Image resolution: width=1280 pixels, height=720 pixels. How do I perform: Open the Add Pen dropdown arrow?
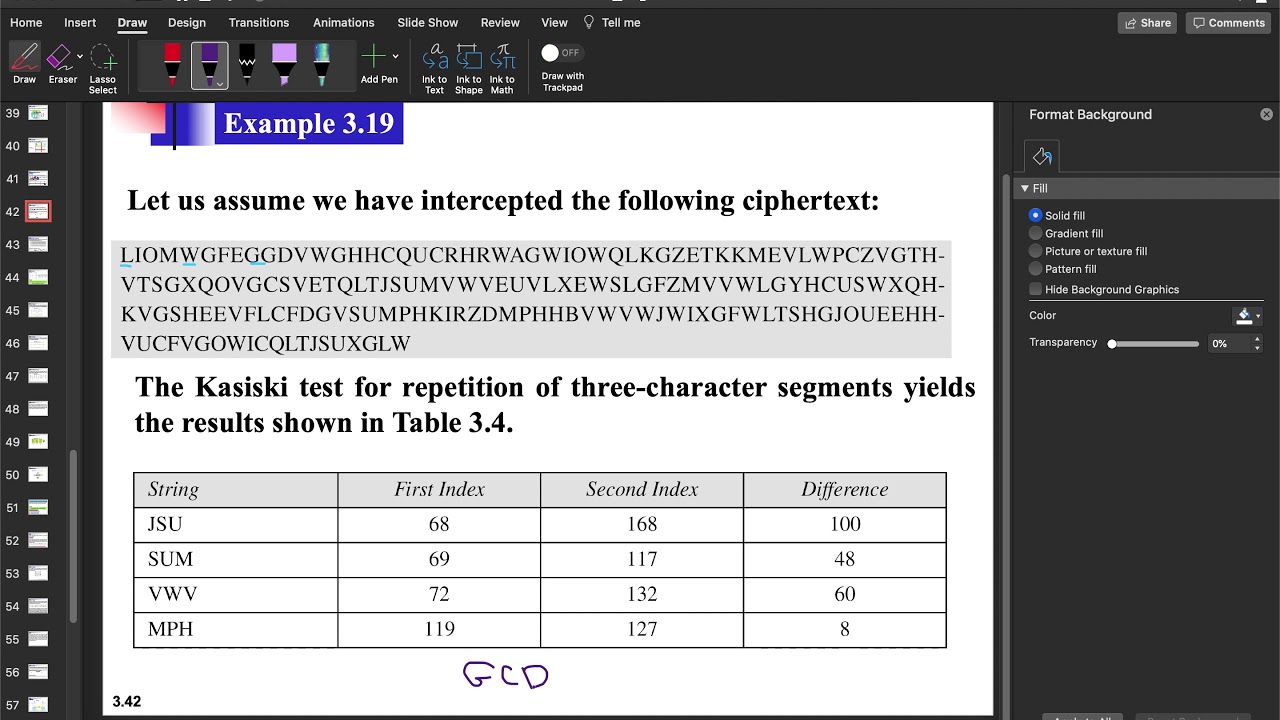[395, 57]
